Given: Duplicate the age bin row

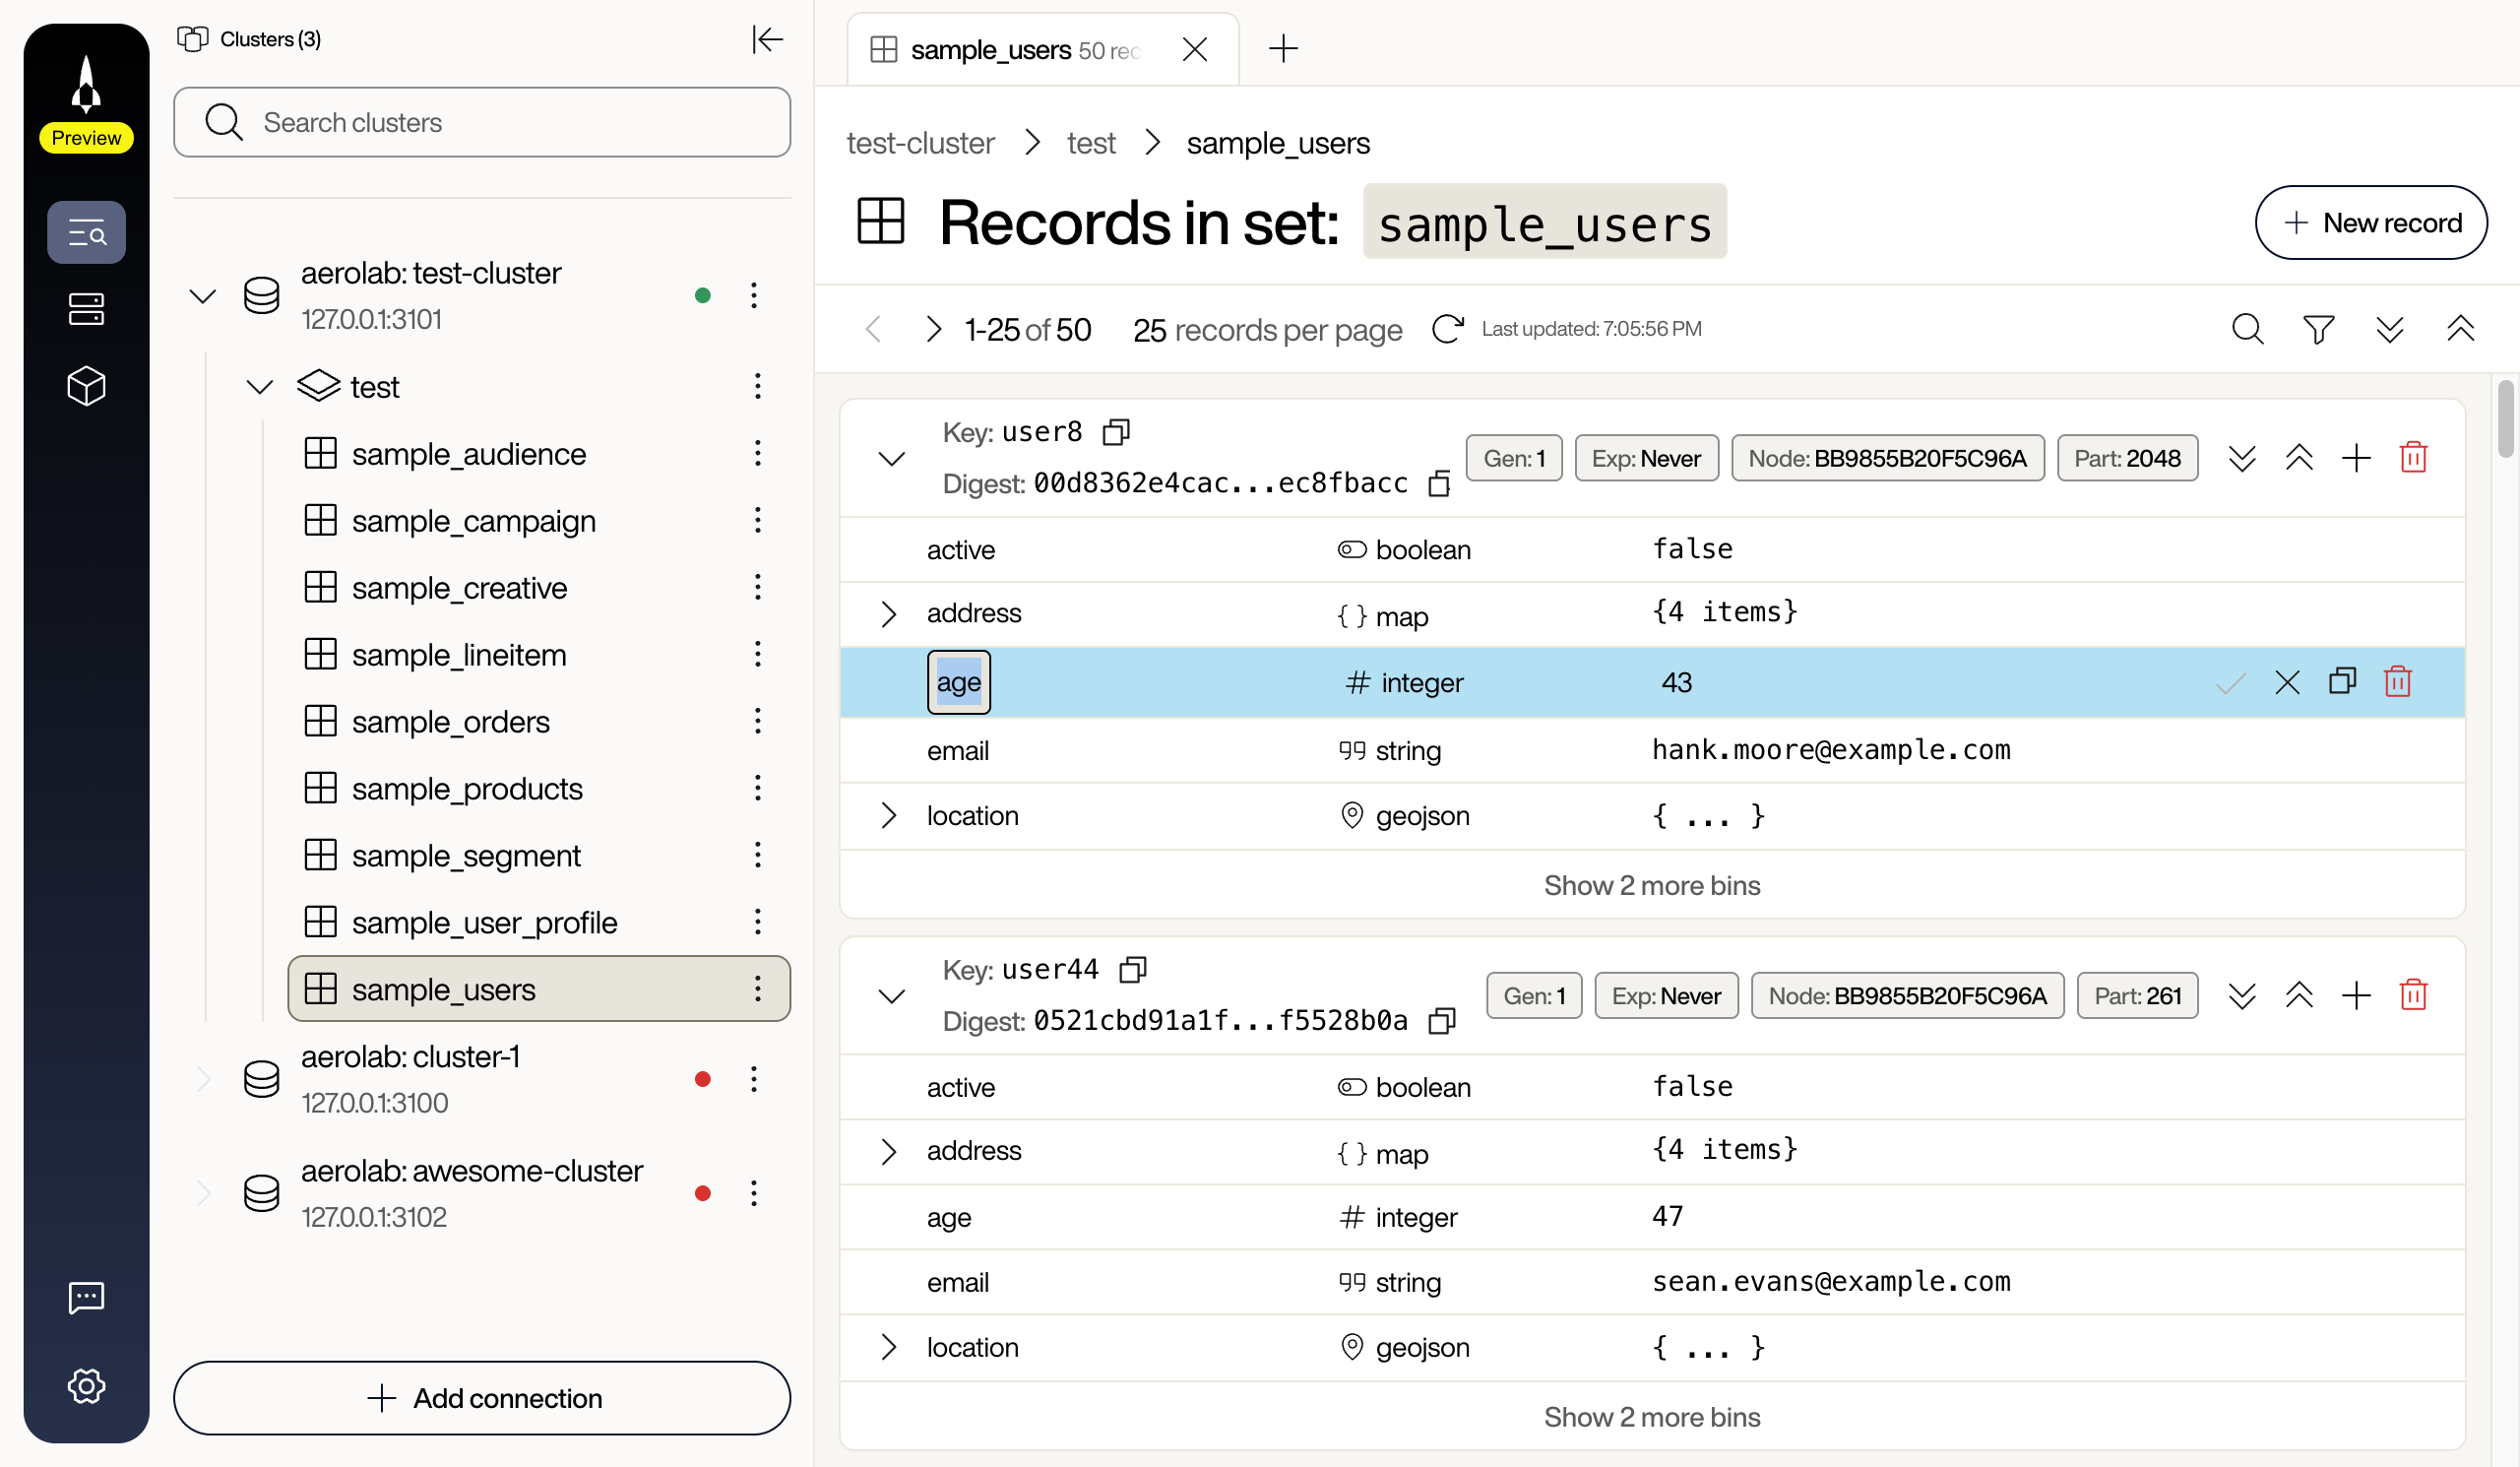Looking at the screenshot, I should coord(2342,681).
